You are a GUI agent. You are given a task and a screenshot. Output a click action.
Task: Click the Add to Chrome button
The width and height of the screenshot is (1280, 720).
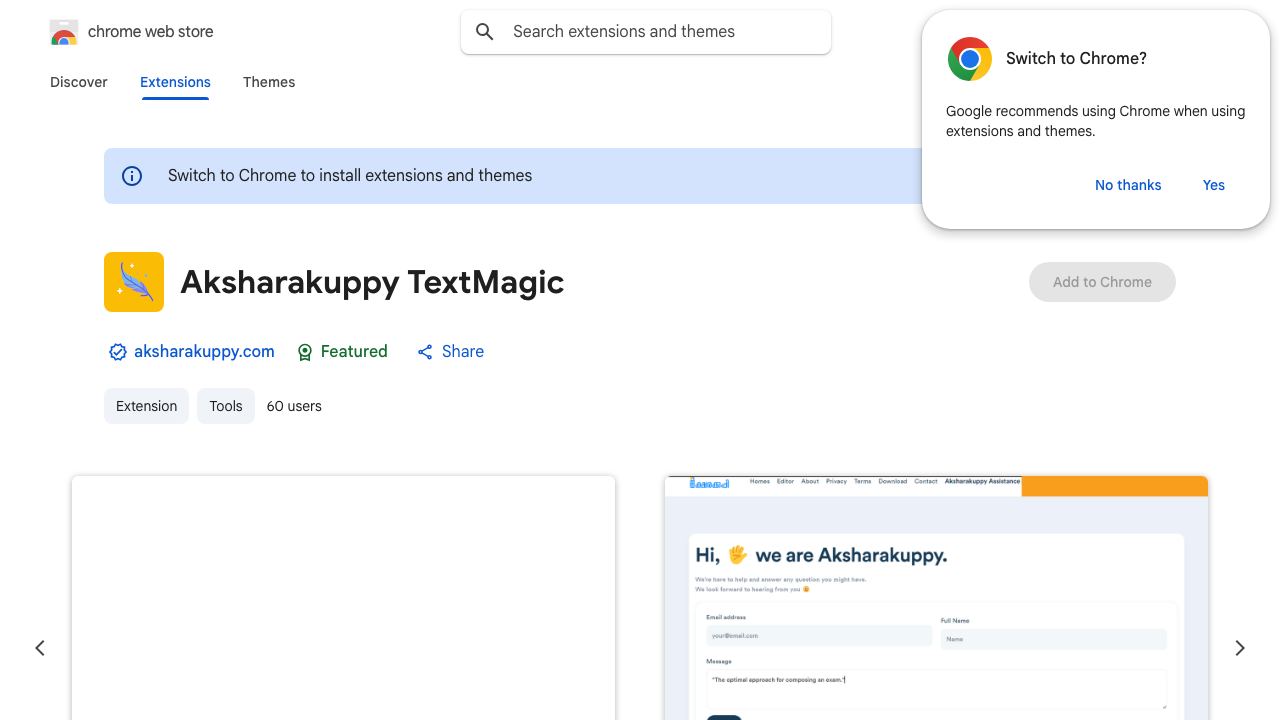1102,282
